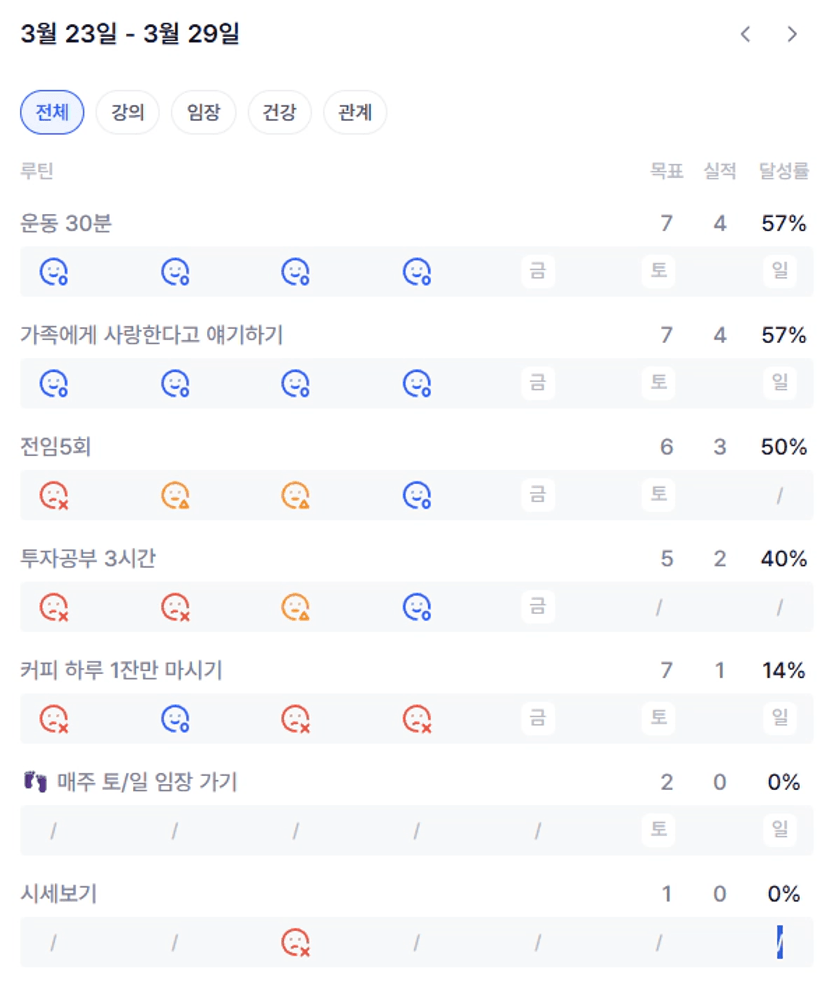The height and width of the screenshot is (1002, 827).
Task: Open the 임장 category tab
Action: click(203, 113)
